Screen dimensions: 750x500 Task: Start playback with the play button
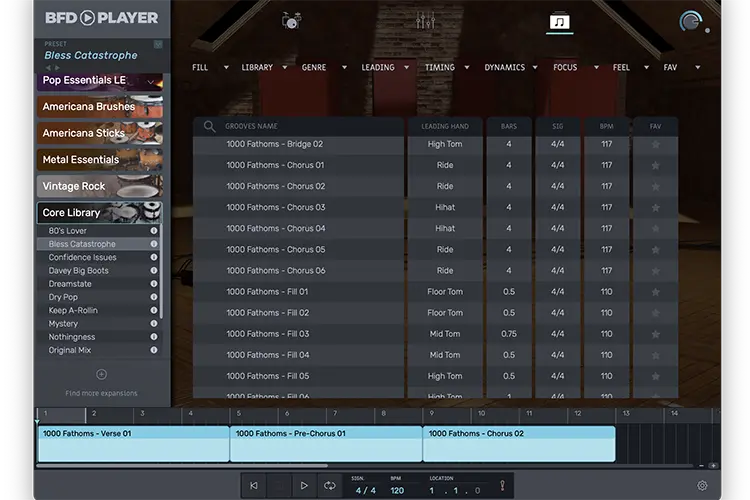(x=304, y=486)
